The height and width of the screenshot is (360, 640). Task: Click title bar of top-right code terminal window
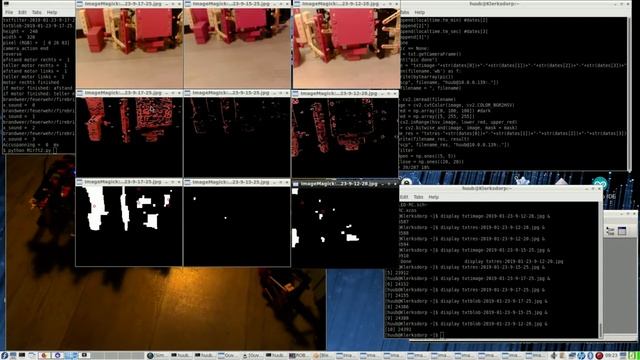pos(514,4)
